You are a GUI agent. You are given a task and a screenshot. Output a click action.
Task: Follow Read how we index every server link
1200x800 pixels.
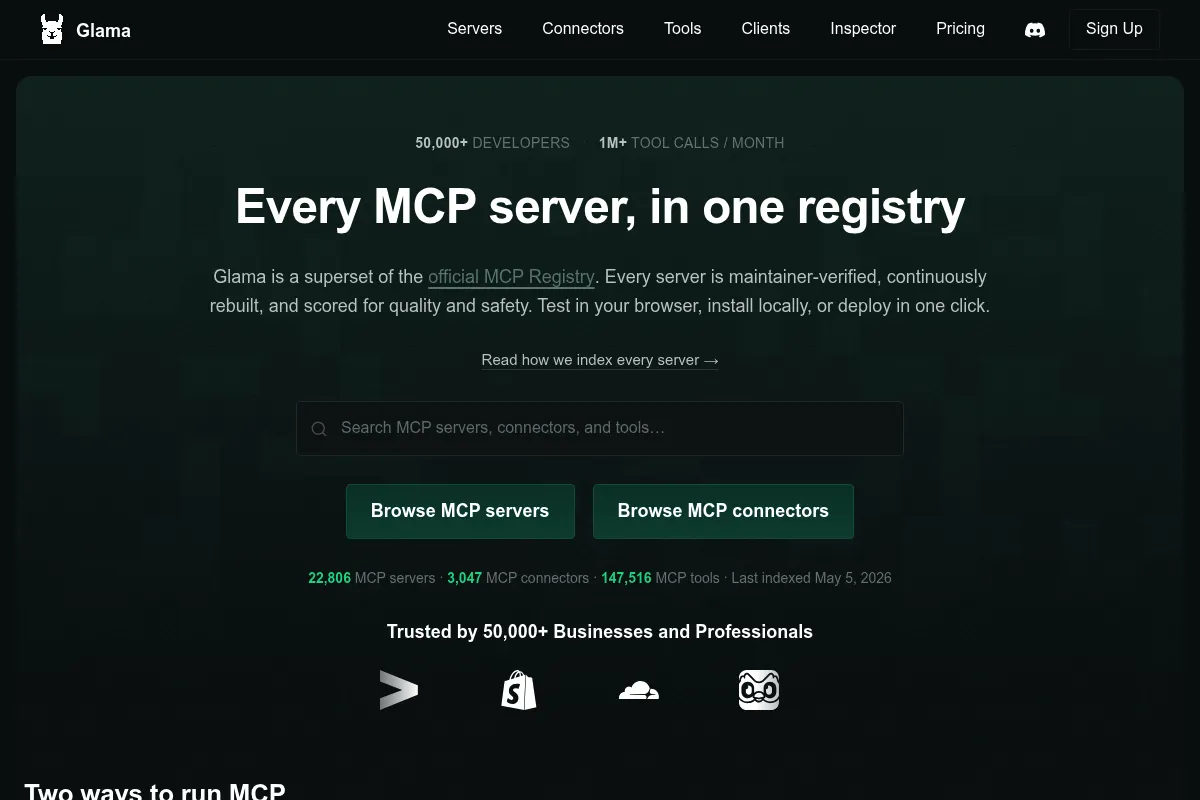(600, 360)
